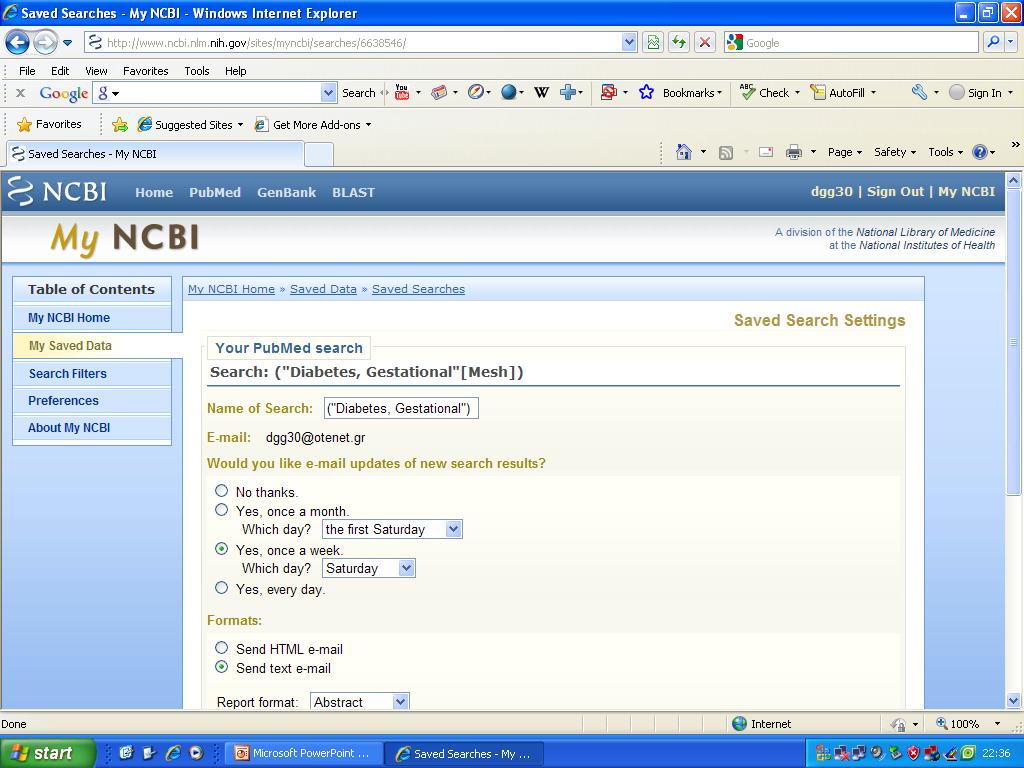The height and width of the screenshot is (768, 1024).
Task: Open the Help menu
Action: pos(236,71)
